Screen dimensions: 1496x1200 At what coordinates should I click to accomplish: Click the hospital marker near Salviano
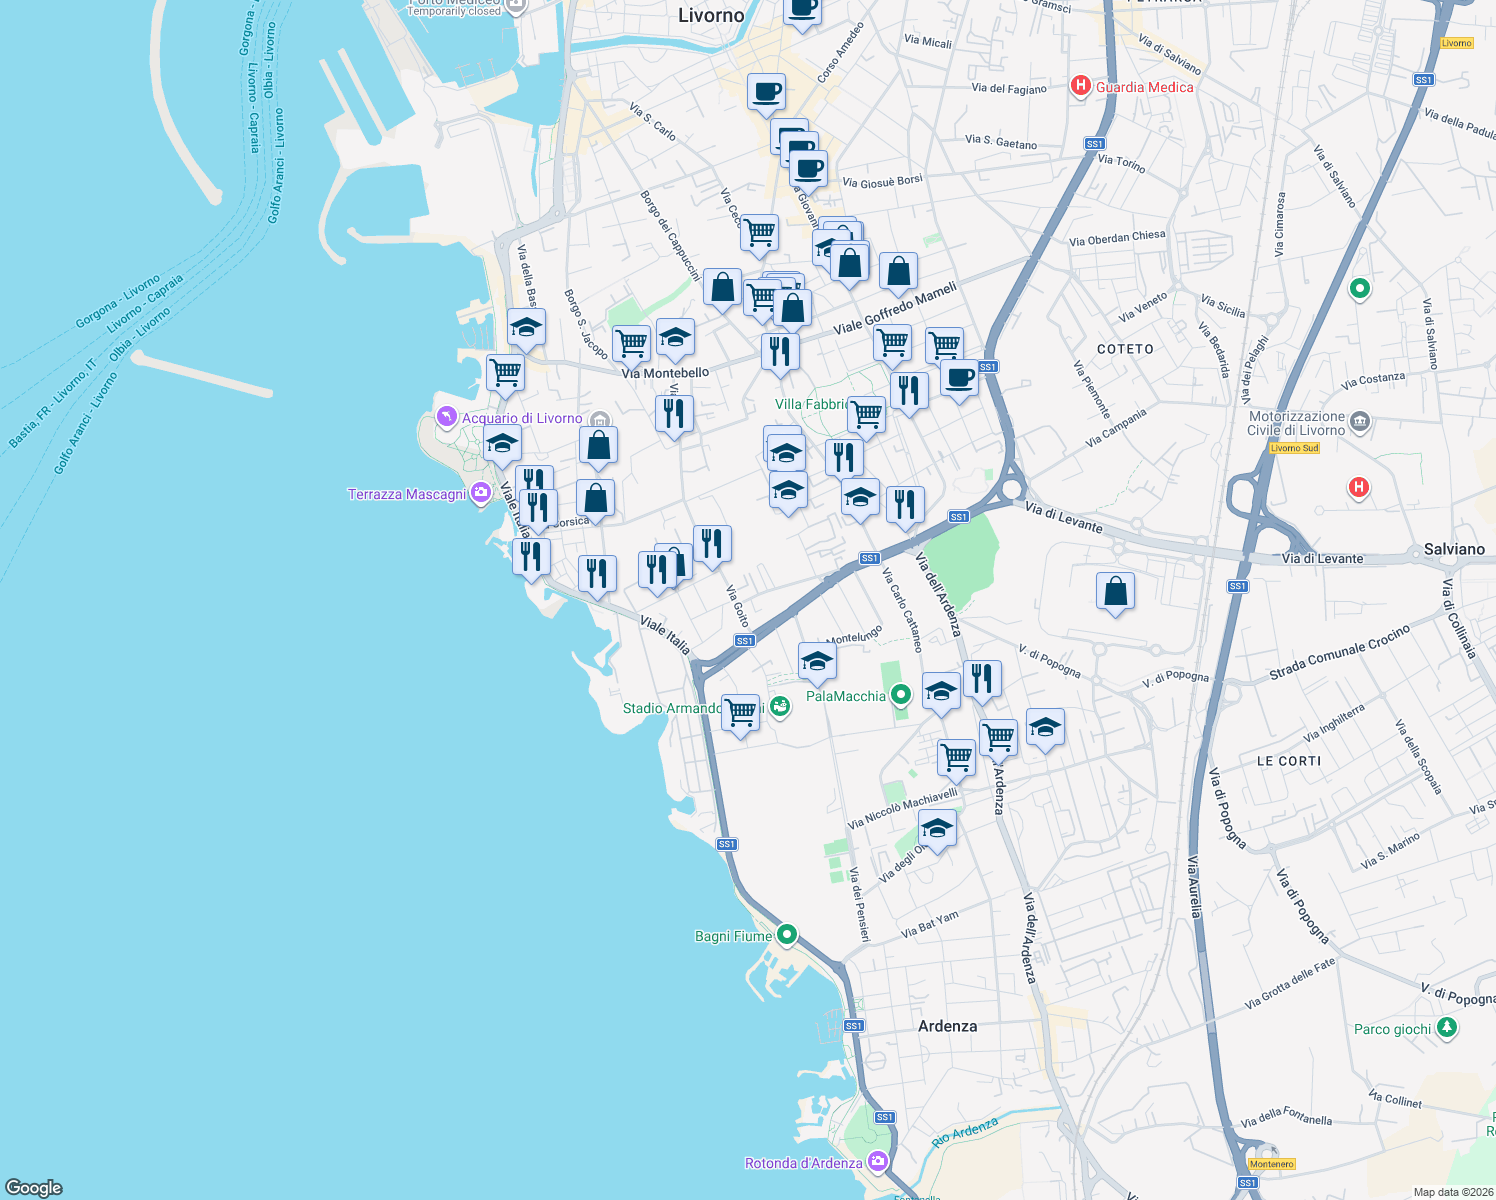tap(1358, 487)
